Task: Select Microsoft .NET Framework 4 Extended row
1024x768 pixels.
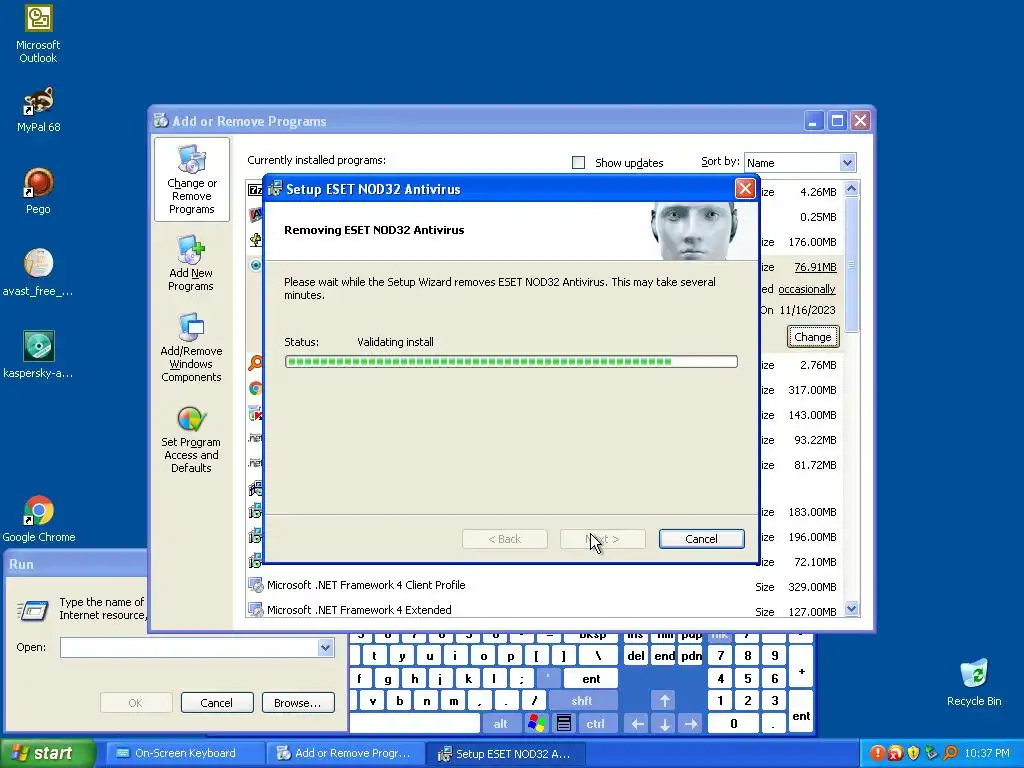Action: [545, 610]
